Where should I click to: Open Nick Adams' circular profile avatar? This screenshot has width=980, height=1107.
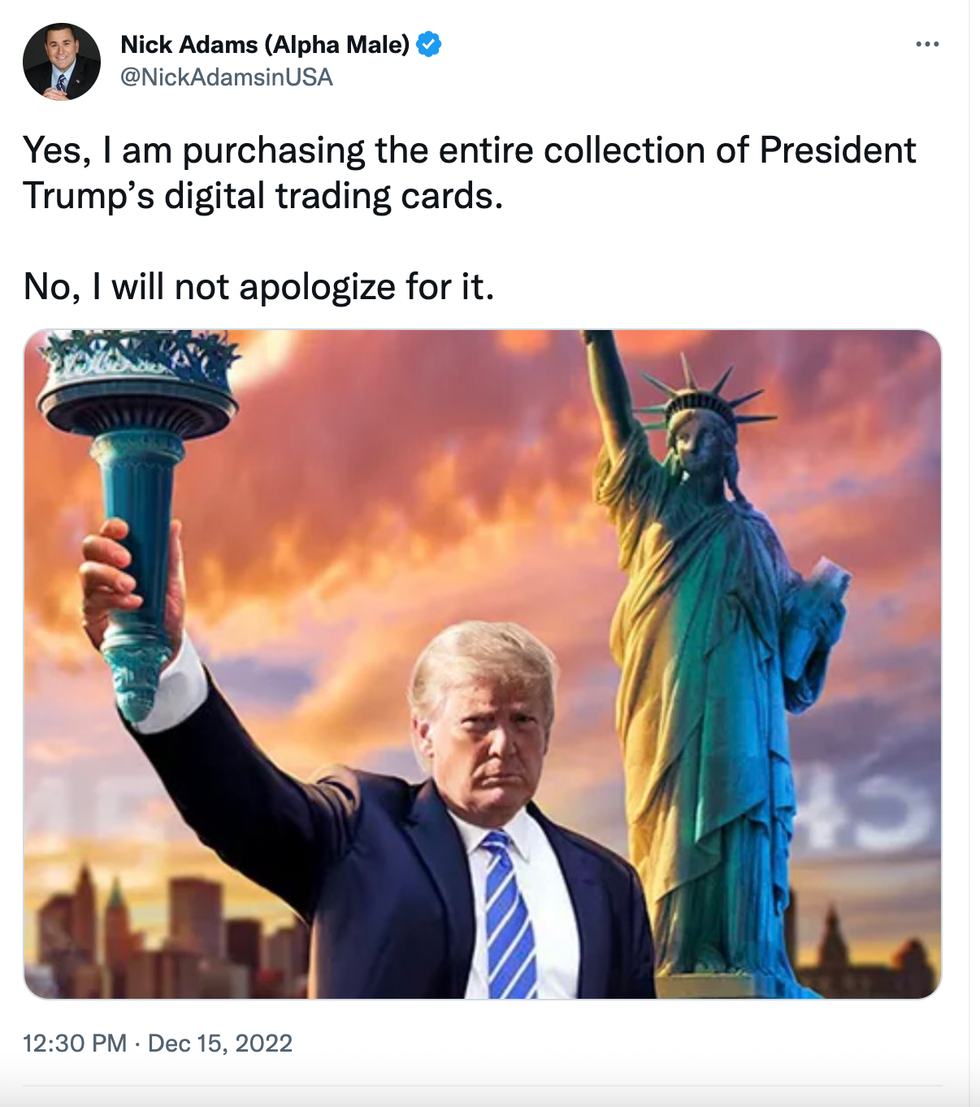(x=61, y=61)
